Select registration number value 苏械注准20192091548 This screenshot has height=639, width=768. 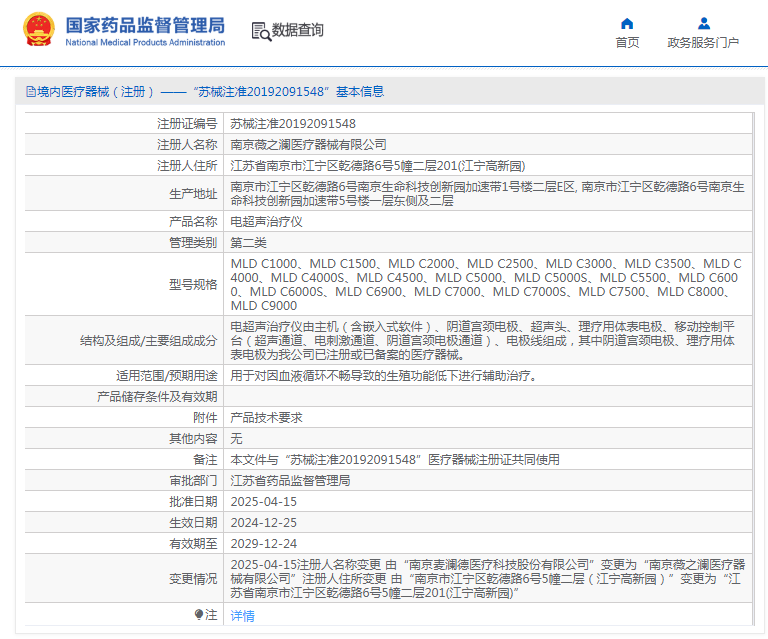pyautogui.click(x=293, y=124)
